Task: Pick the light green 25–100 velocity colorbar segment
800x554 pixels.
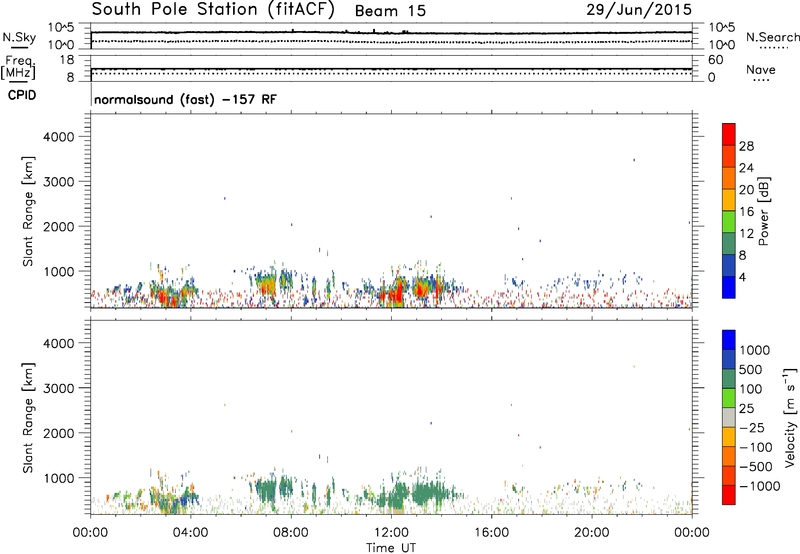Action: [x=729, y=398]
